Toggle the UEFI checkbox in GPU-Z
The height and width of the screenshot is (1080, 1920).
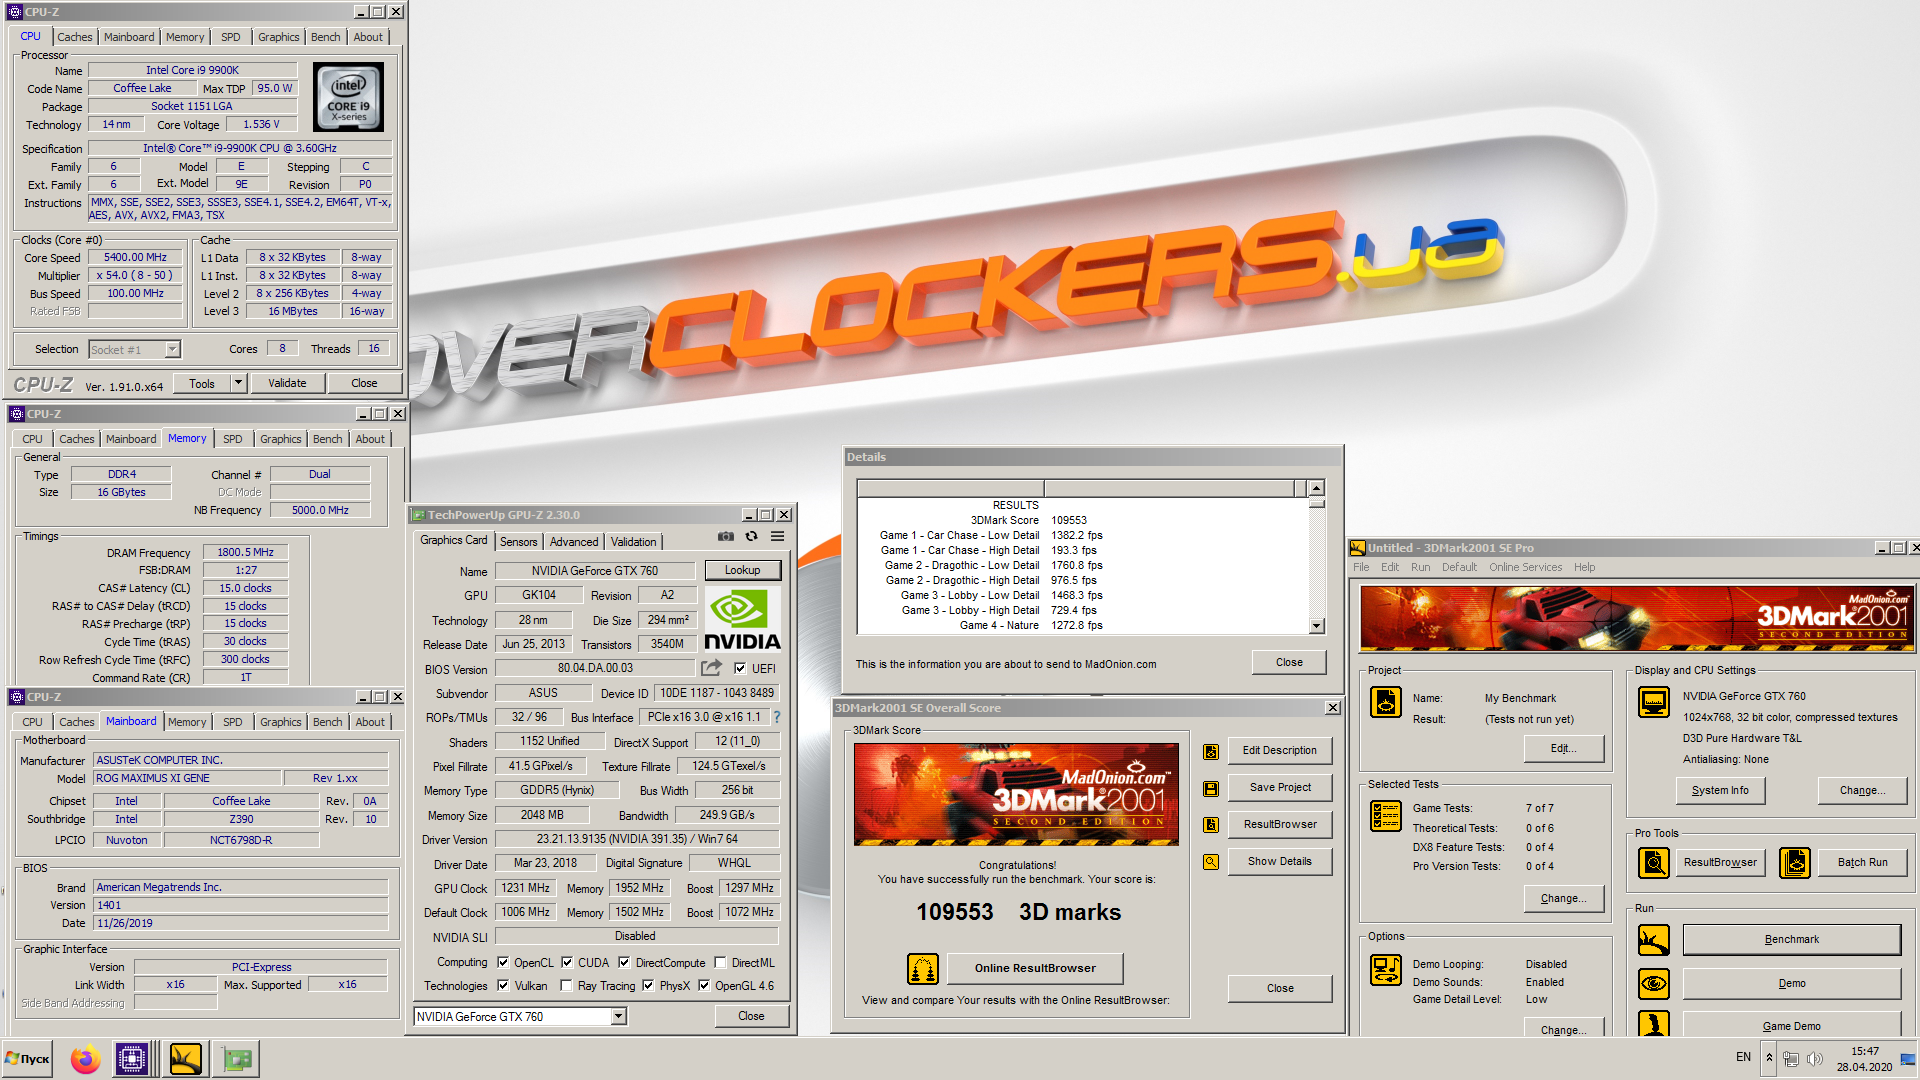pos(740,669)
